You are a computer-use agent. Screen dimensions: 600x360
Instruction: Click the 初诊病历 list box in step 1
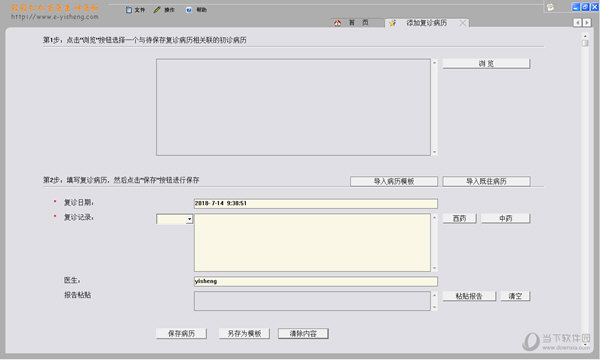pos(293,107)
